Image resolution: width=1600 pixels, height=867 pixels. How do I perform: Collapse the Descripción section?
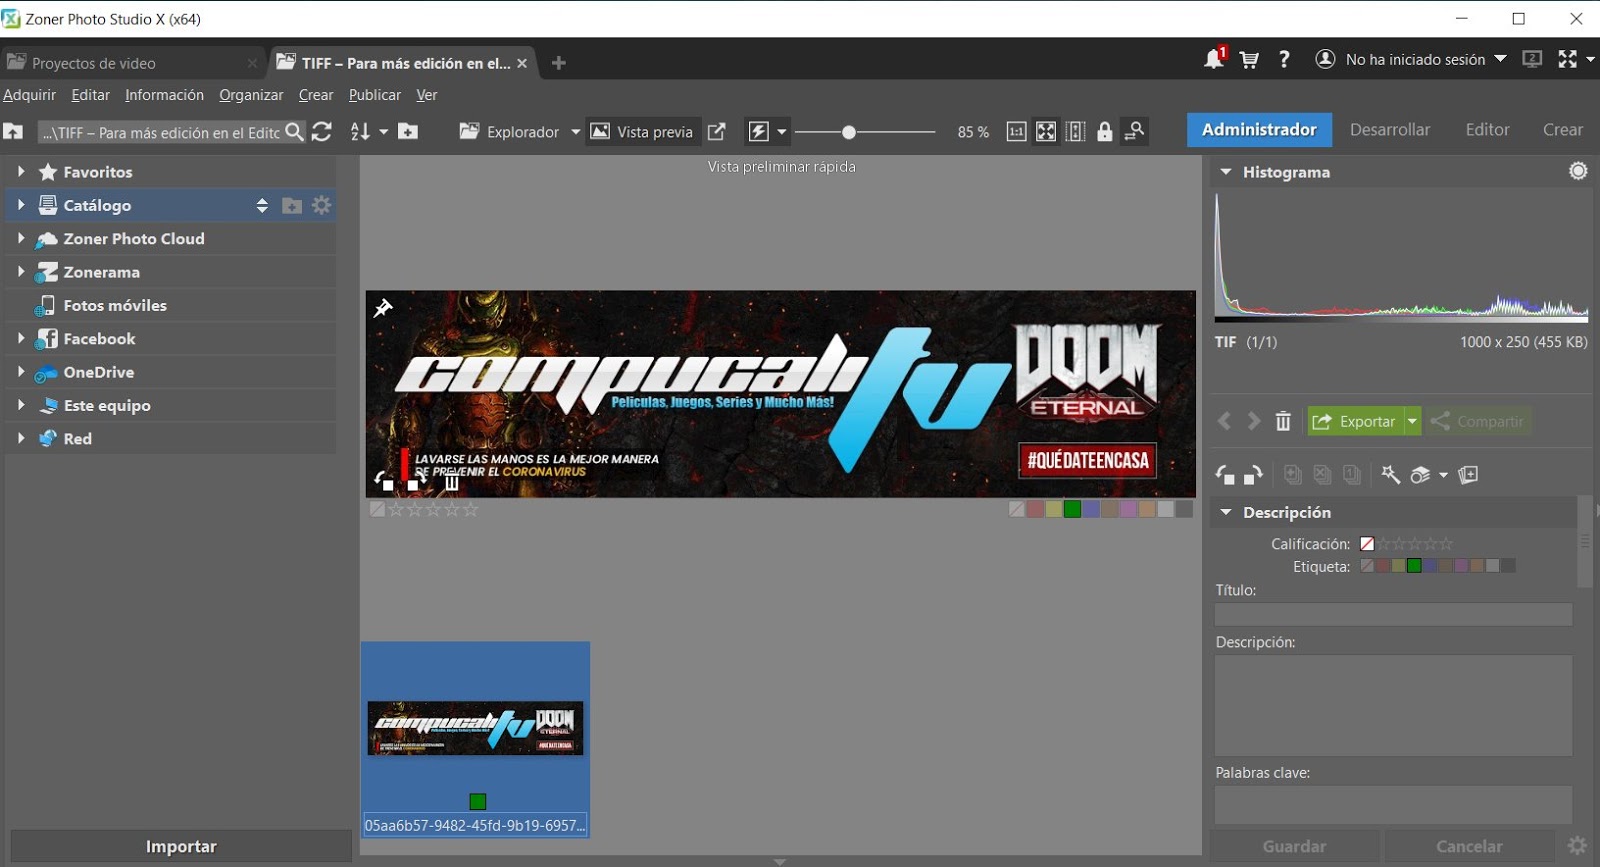(1226, 512)
